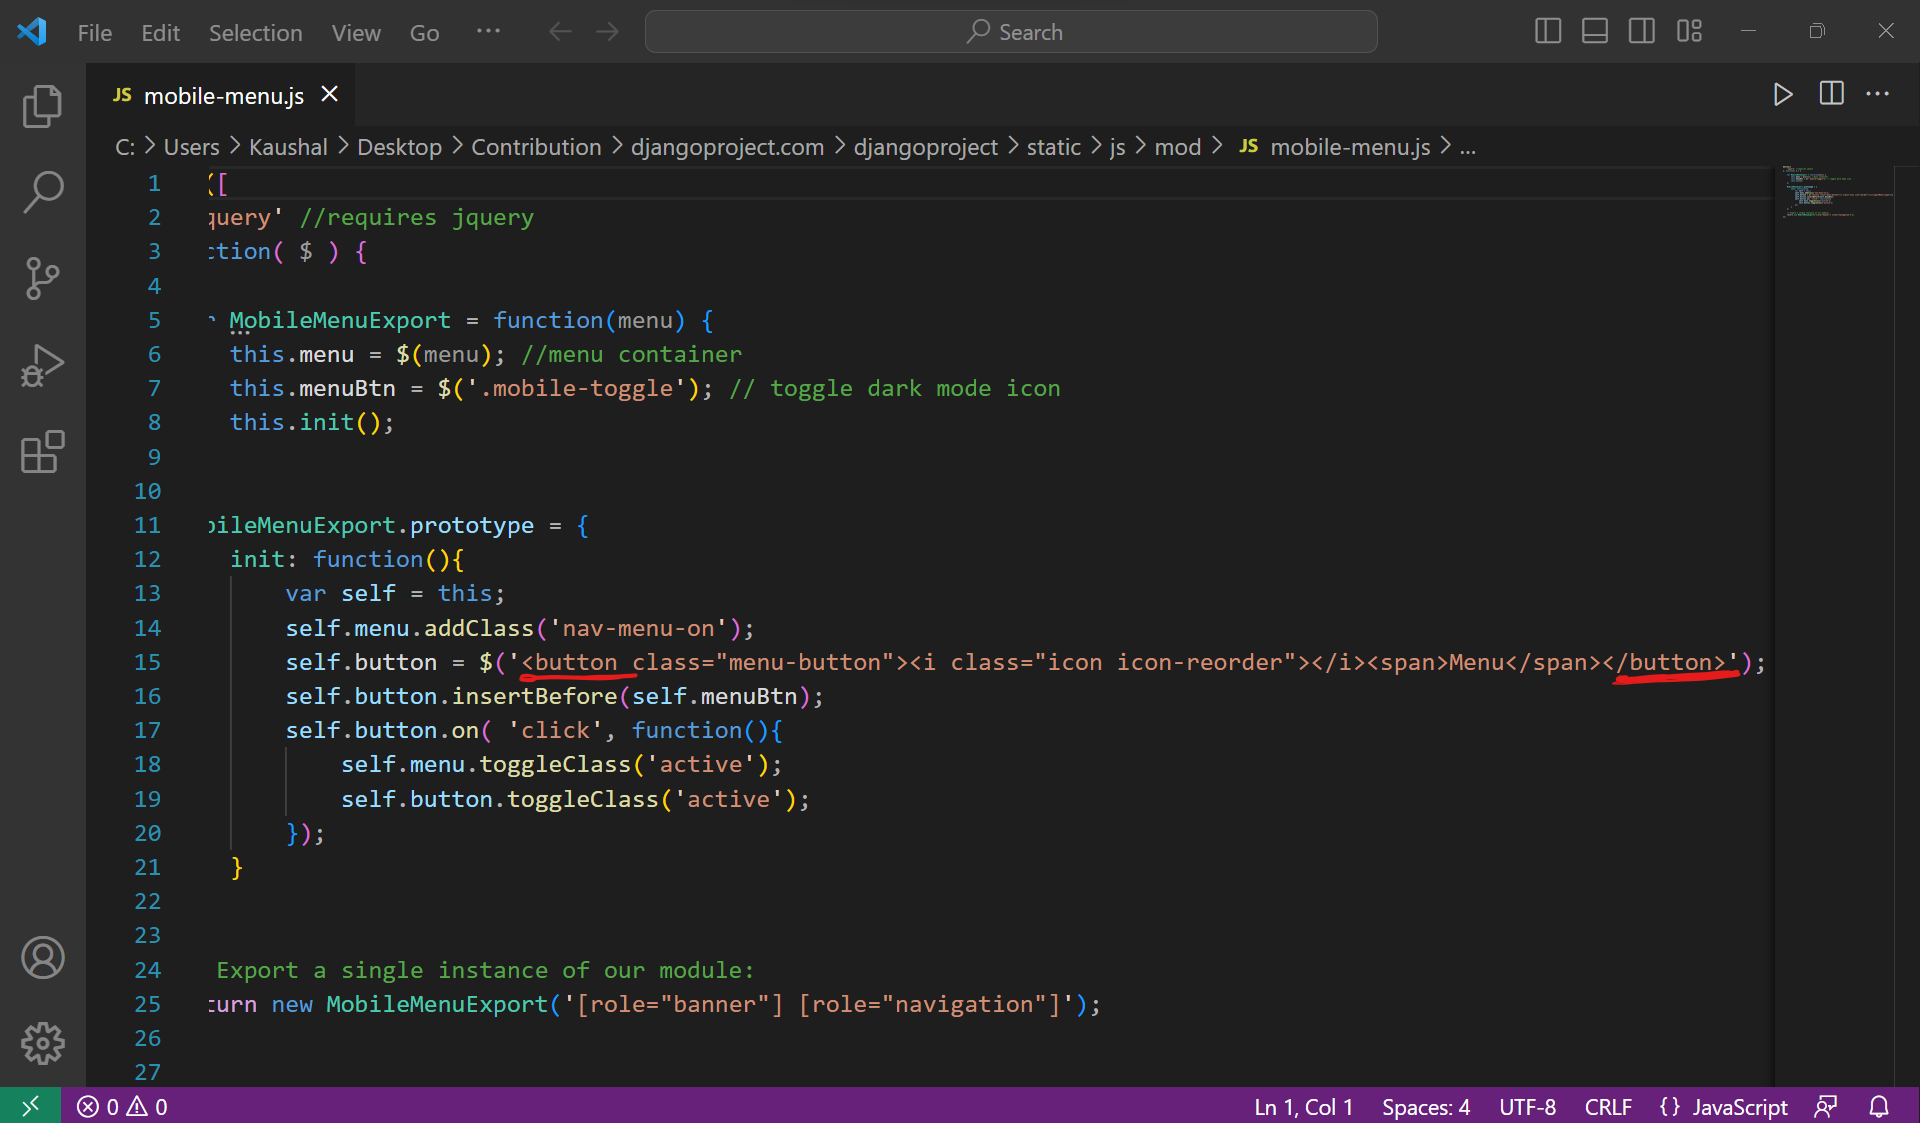
Task: Open language mode selector showing JavaScript
Action: click(1740, 1106)
